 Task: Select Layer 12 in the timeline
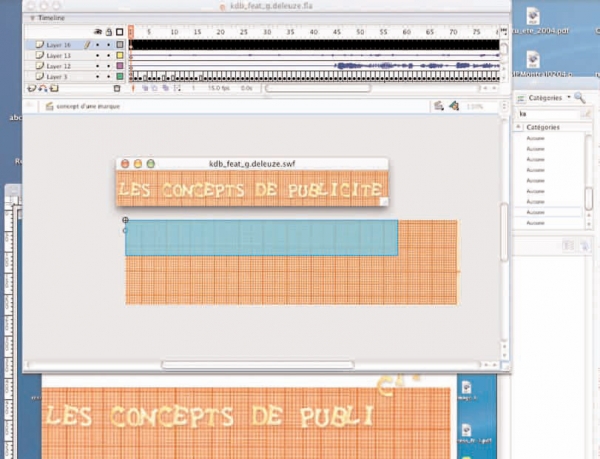click(59, 66)
